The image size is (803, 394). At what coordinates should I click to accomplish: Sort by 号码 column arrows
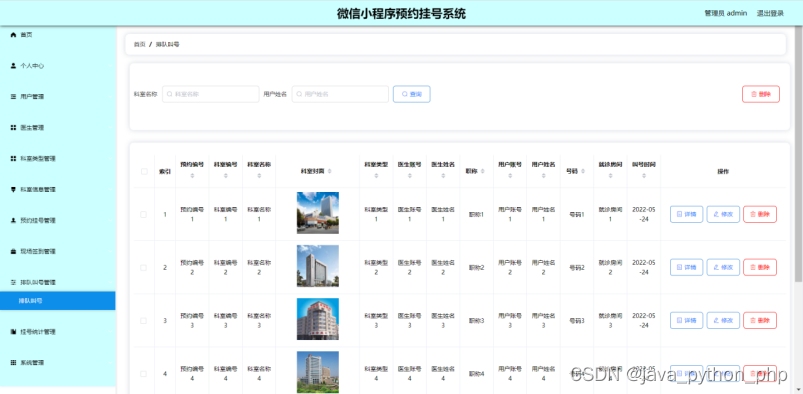pyautogui.click(x=583, y=171)
